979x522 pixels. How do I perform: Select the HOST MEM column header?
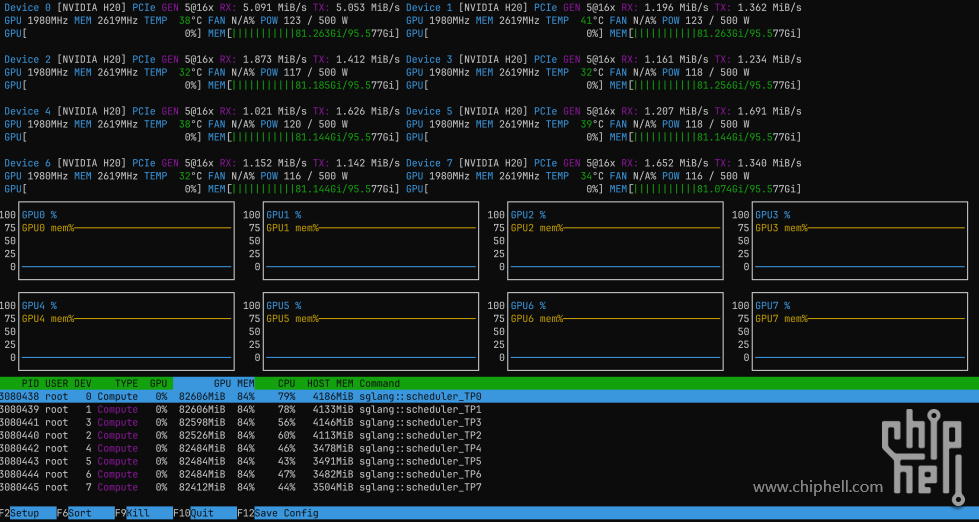click(330, 383)
